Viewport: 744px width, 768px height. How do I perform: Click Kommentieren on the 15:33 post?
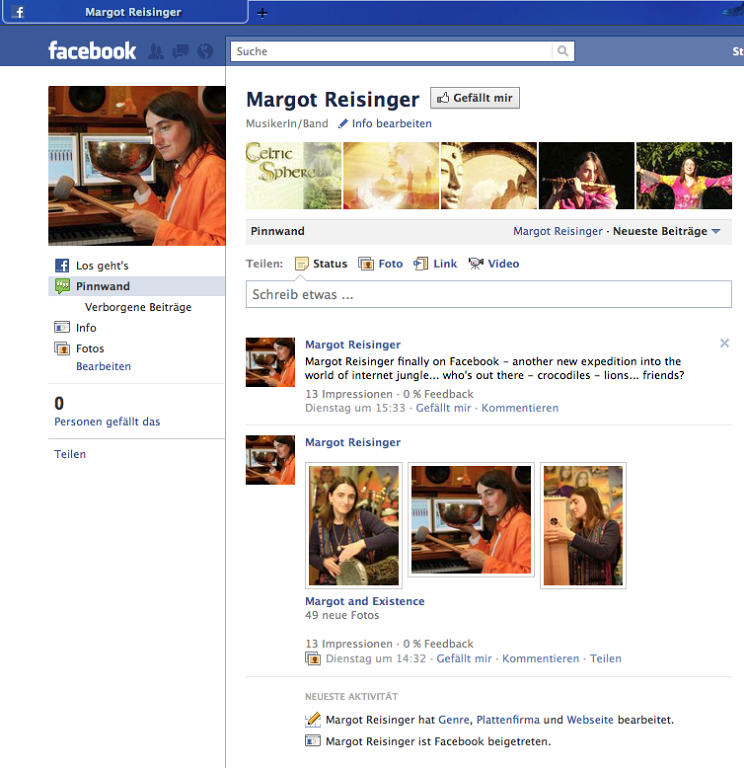click(520, 408)
